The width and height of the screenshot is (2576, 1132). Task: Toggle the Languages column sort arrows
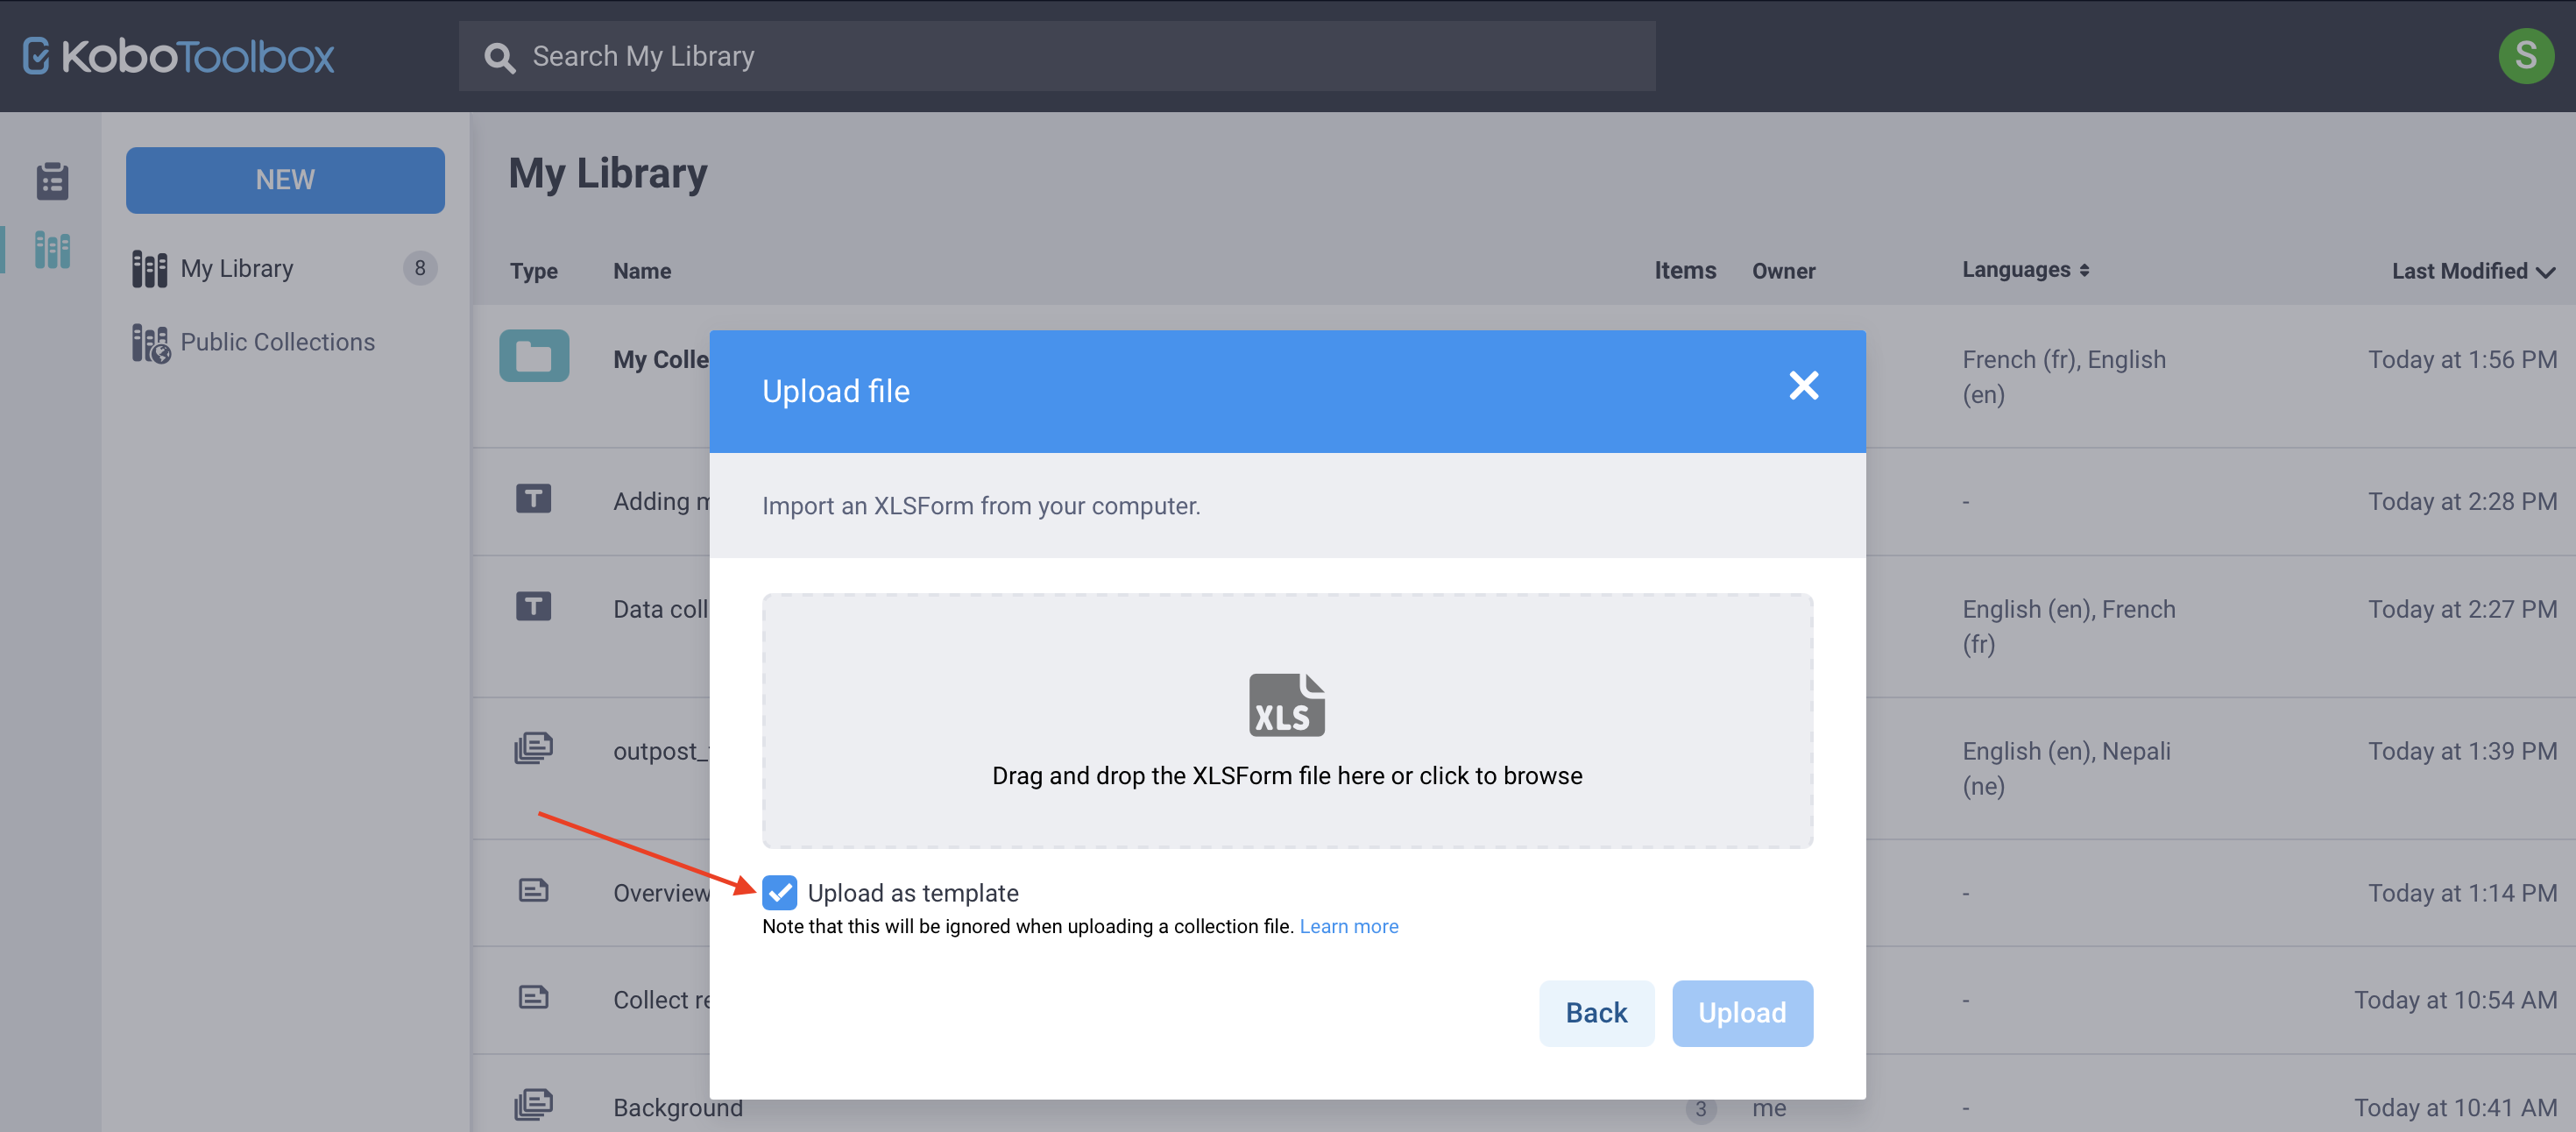[x=2085, y=270]
